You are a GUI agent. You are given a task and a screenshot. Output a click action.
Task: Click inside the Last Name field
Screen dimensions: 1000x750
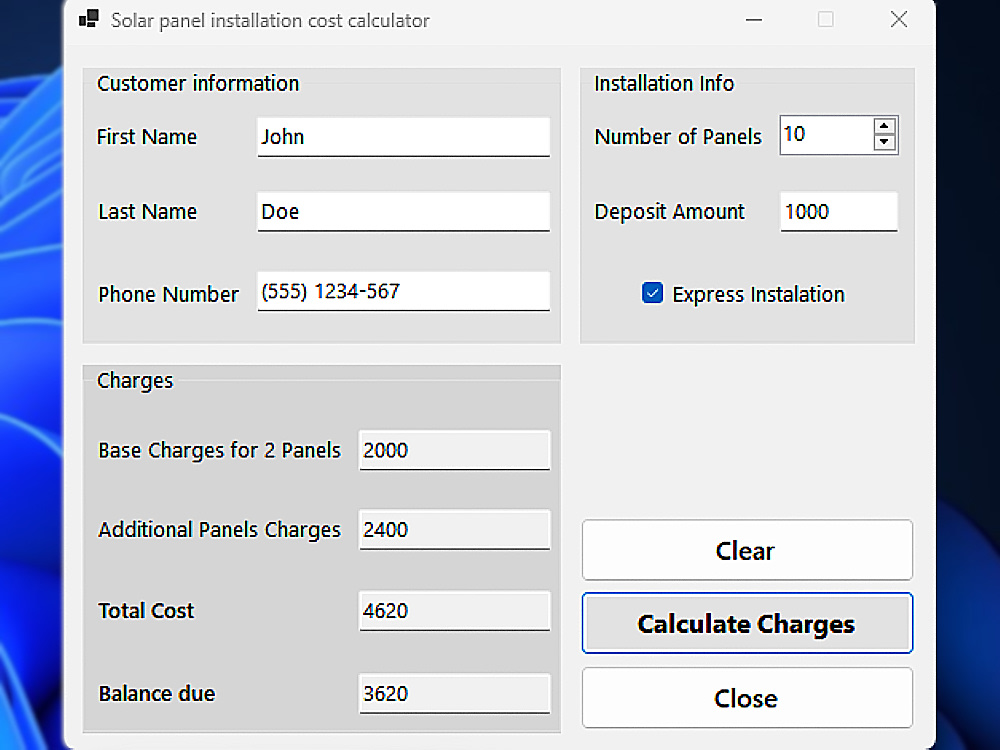click(x=403, y=211)
